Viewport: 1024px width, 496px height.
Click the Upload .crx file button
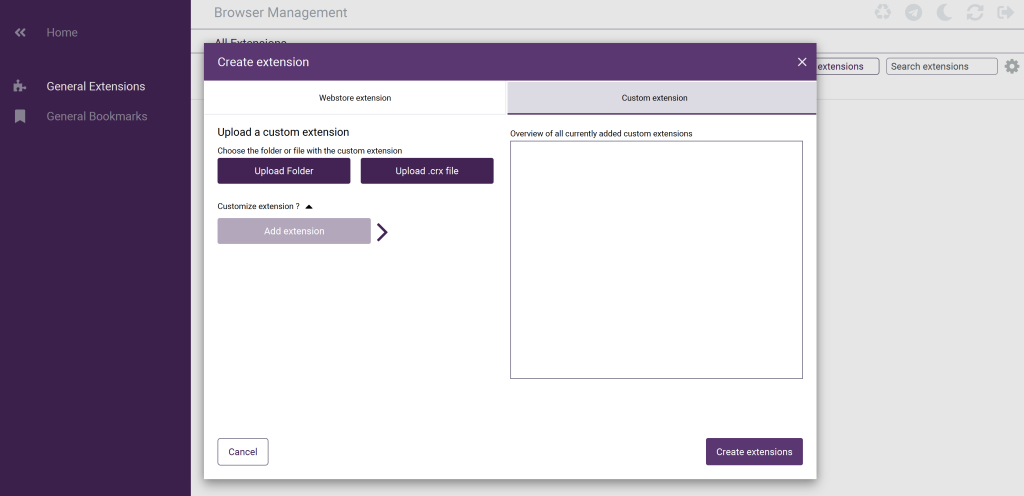coord(427,171)
